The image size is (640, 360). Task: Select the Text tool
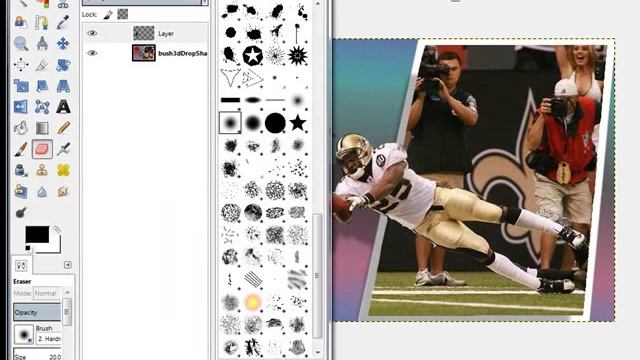click(63, 107)
